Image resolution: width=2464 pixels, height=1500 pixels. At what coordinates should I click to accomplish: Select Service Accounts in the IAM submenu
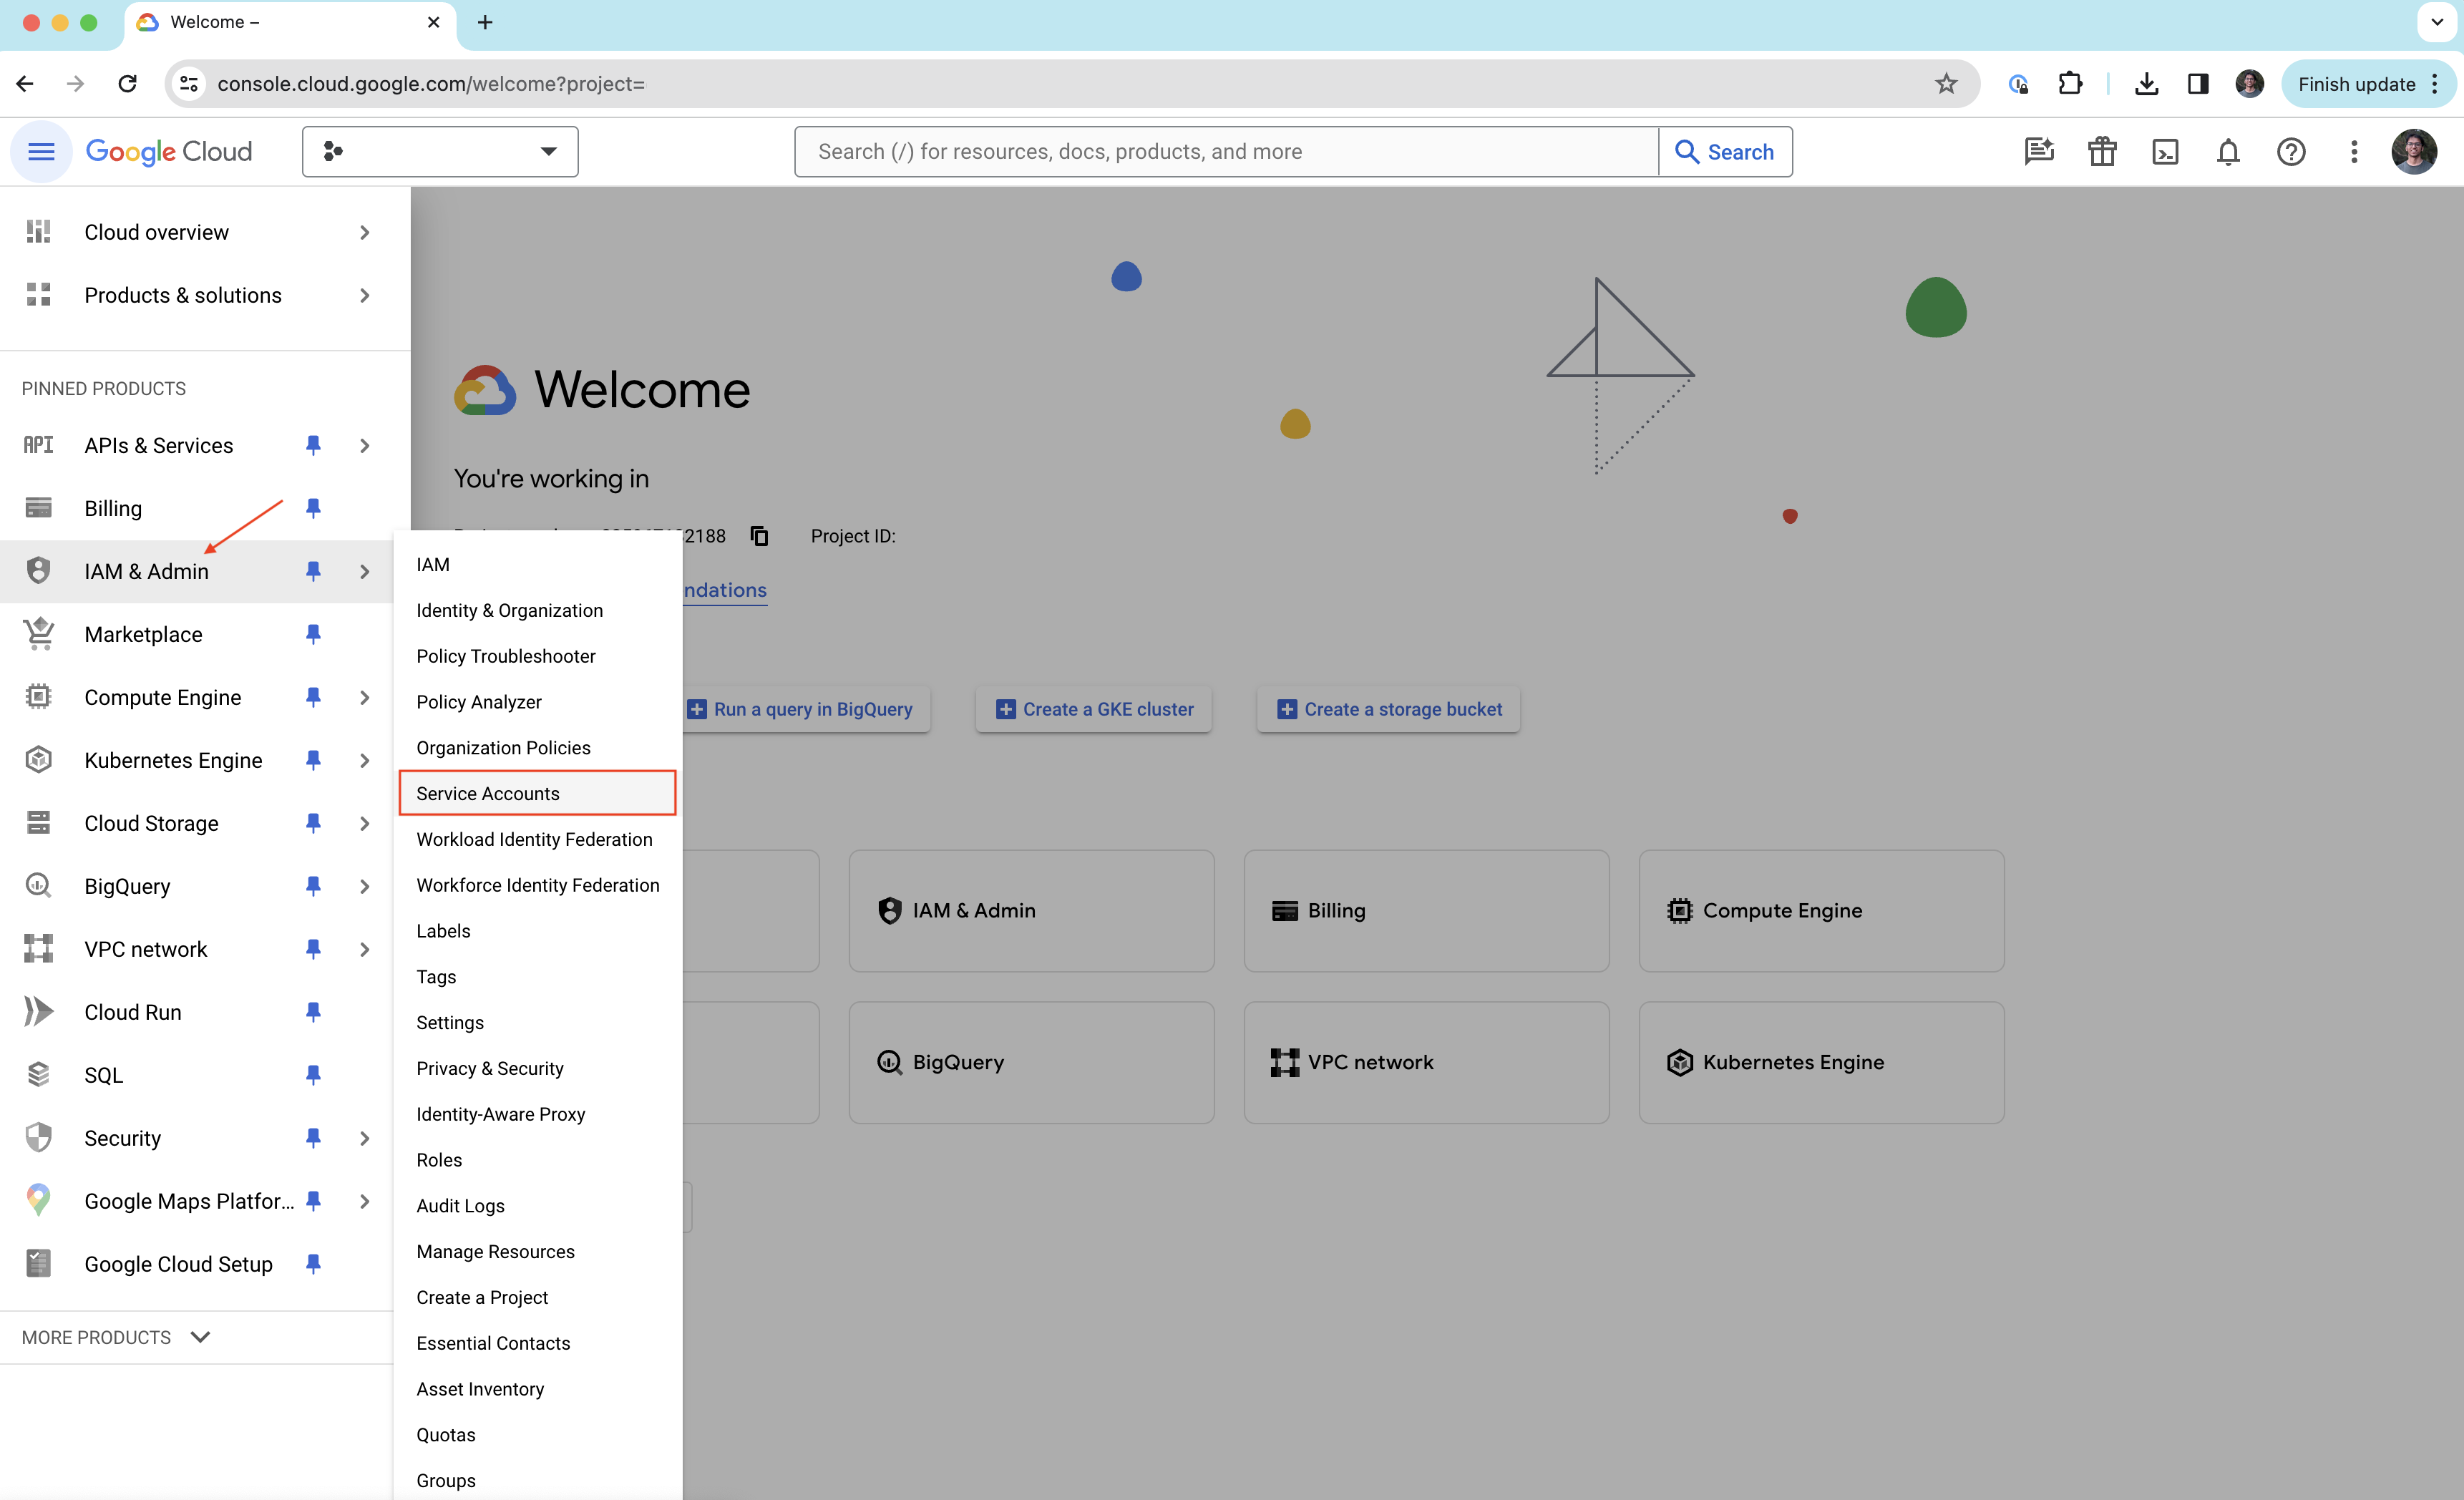538,793
